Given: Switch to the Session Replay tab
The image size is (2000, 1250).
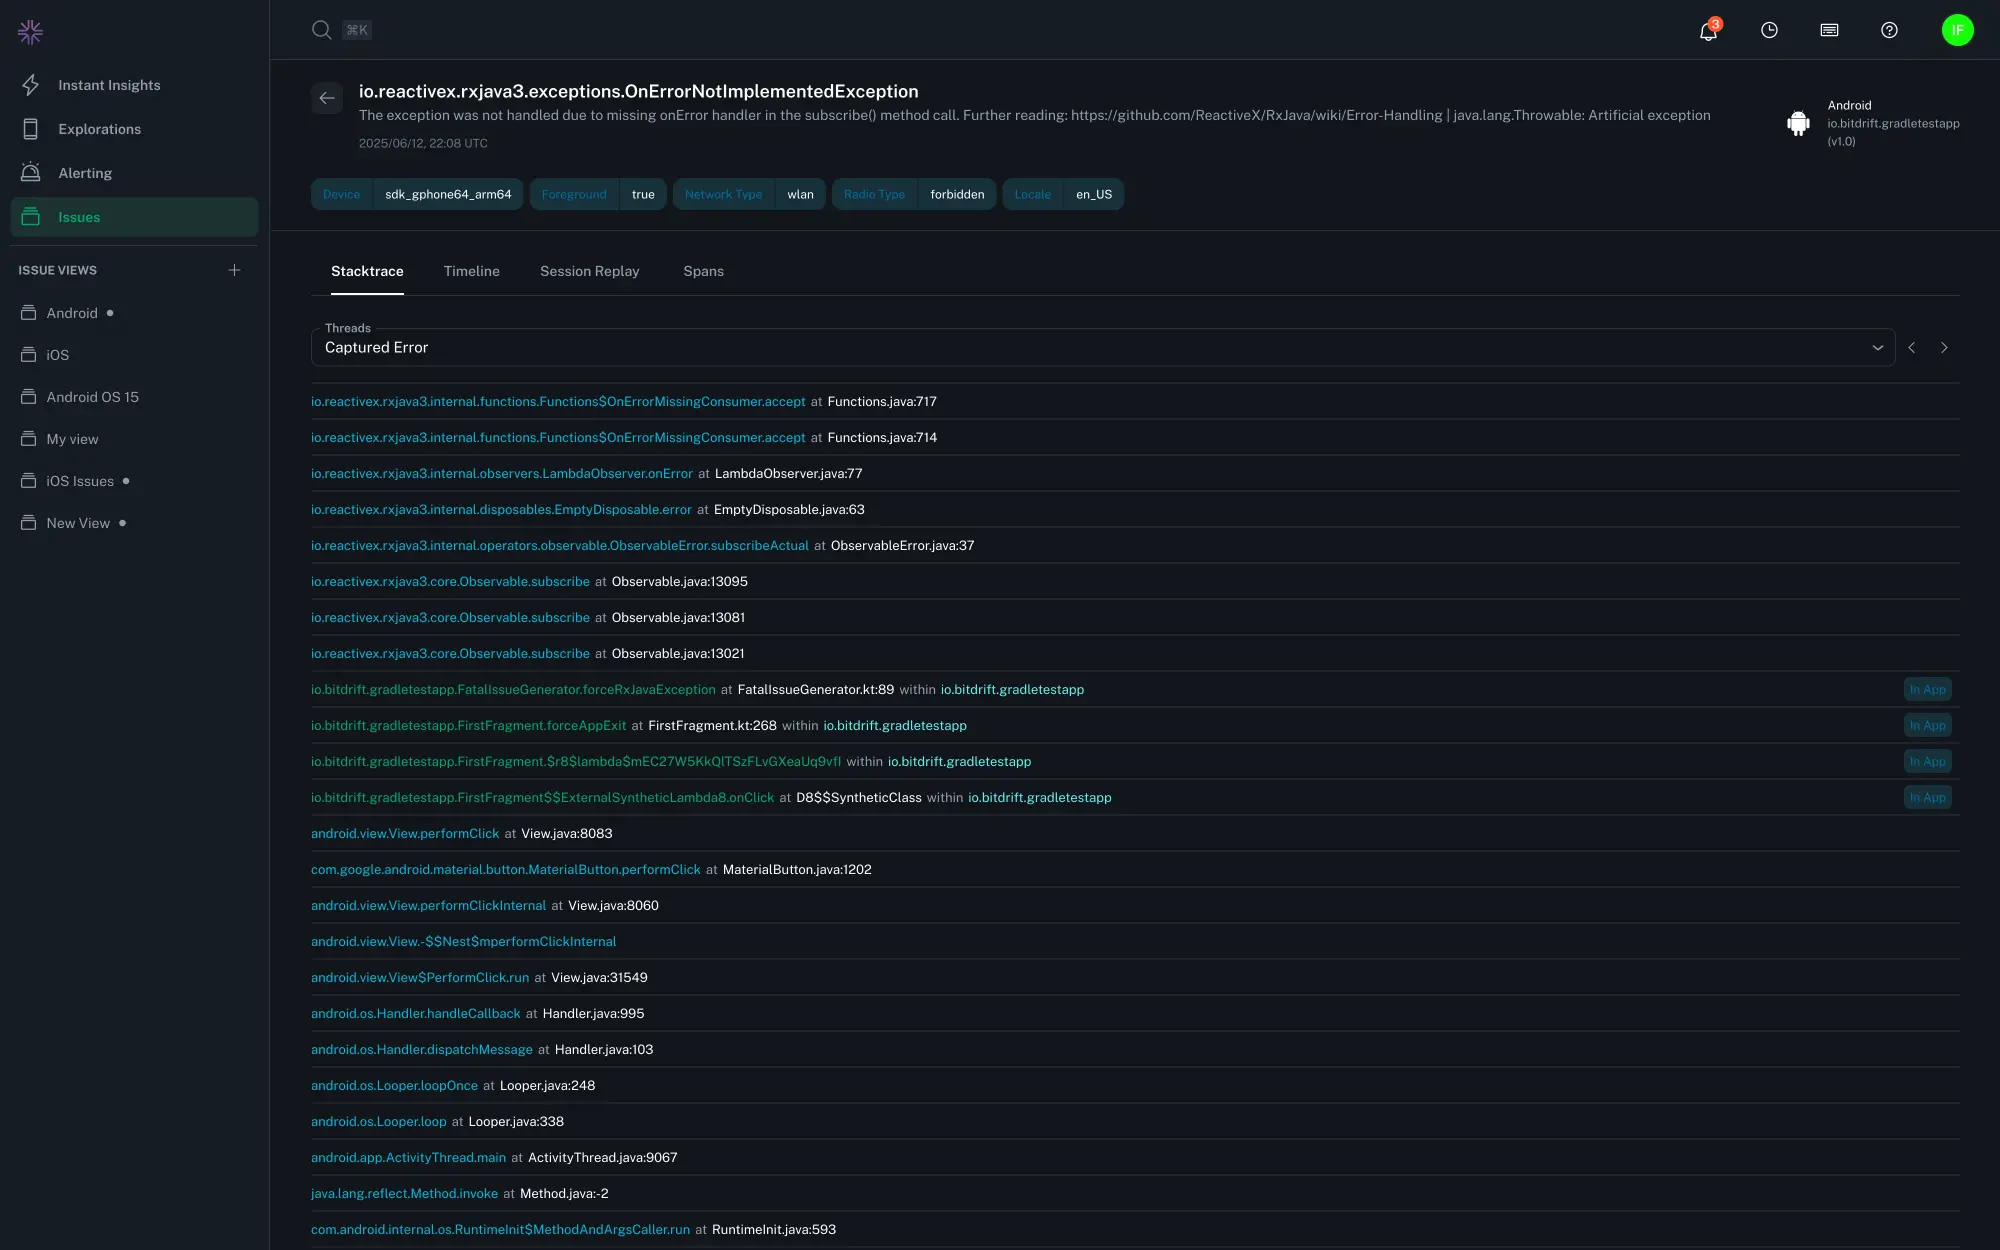Looking at the screenshot, I should coord(590,271).
